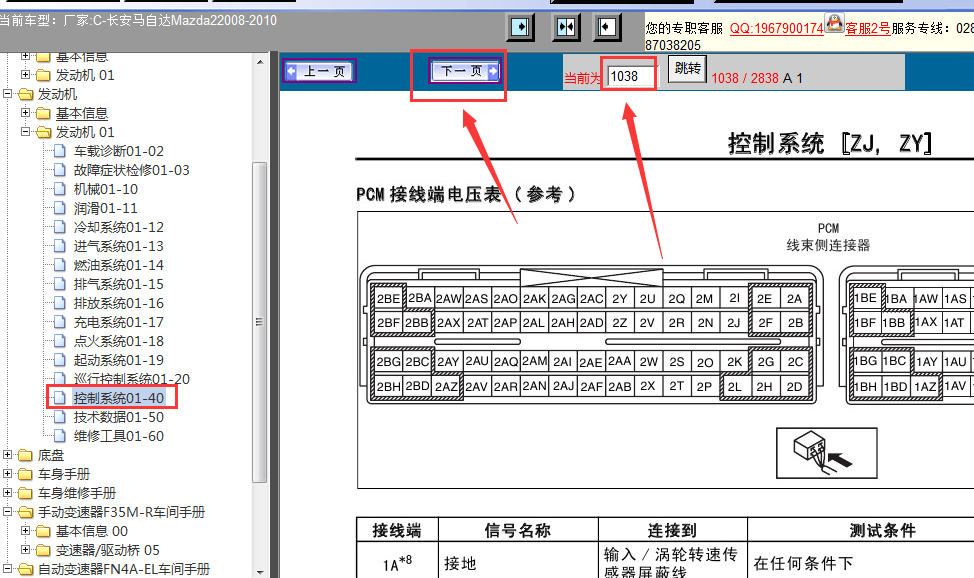This screenshot has height=578, width=974.
Task: Open 润滑01-11 document
Action: pos(106,208)
